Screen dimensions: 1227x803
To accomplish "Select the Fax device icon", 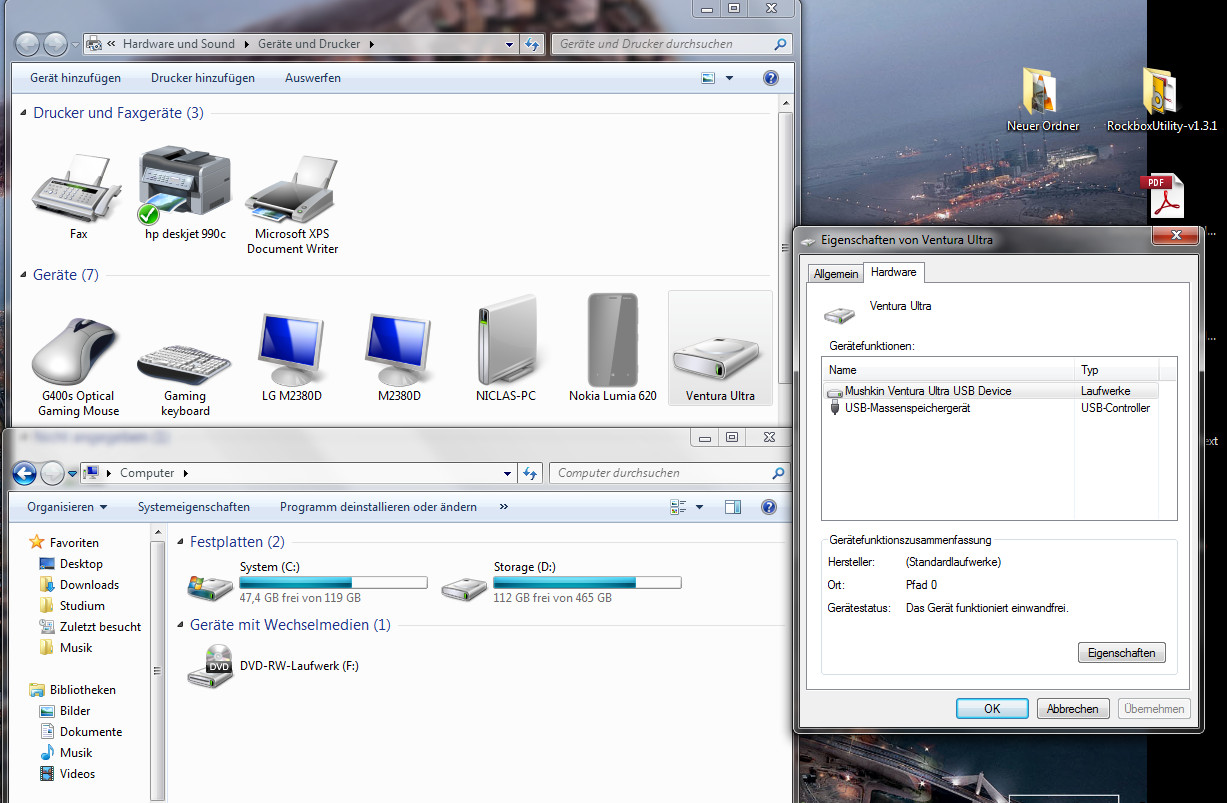I will (78, 190).
